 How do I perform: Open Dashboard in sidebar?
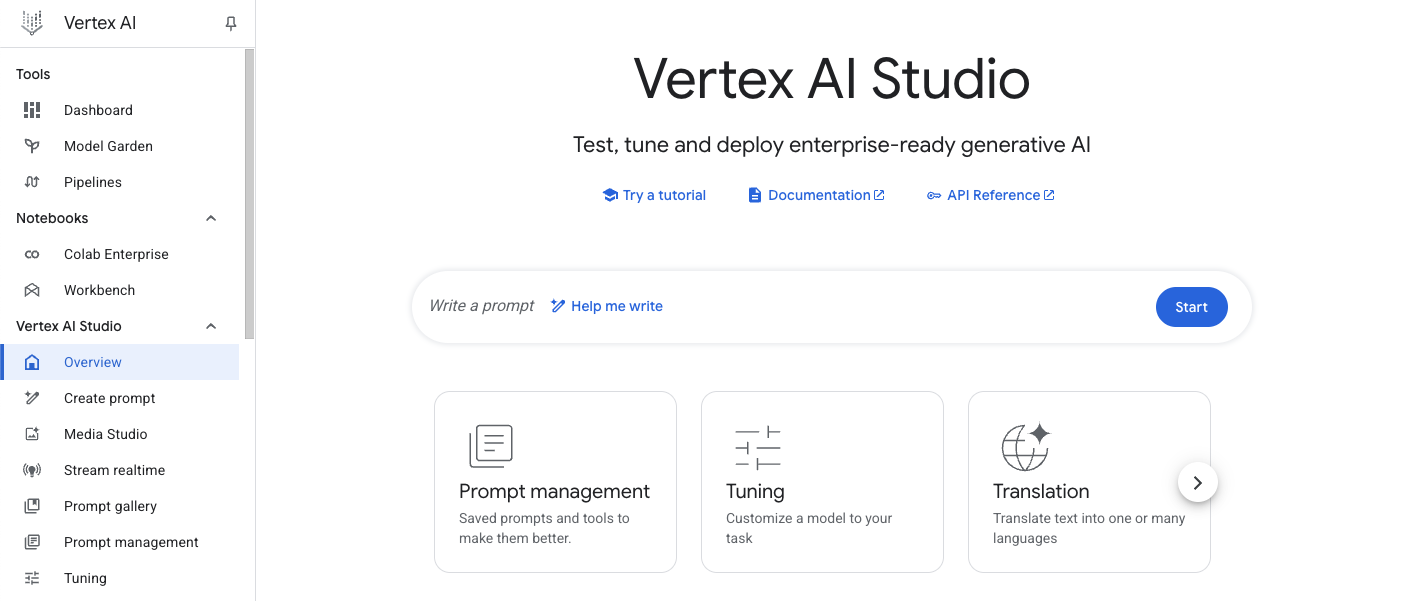(x=120, y=110)
